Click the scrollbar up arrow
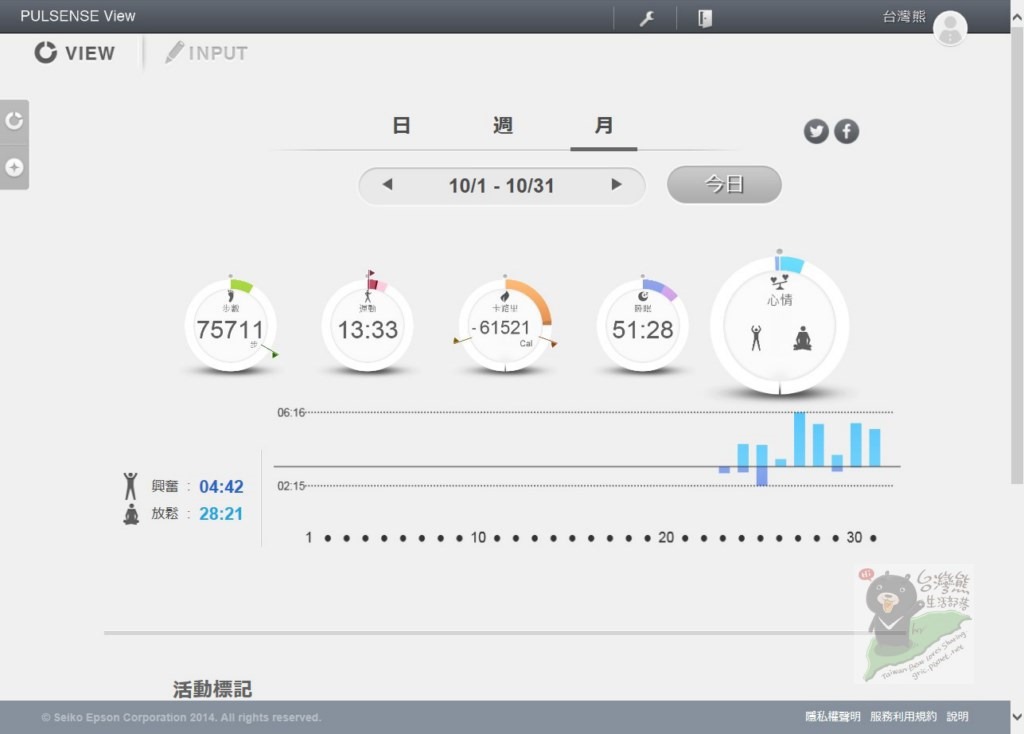 click(1017, 18)
